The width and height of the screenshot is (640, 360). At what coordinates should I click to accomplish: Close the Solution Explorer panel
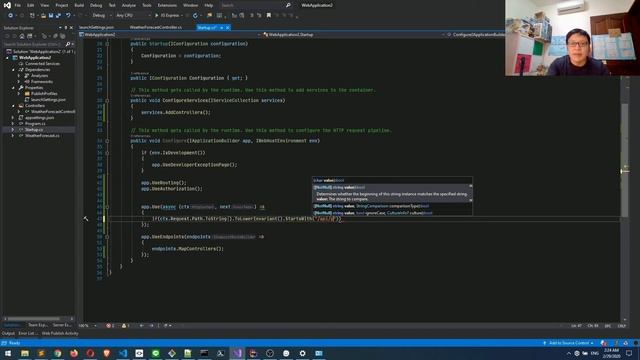tap(71, 28)
